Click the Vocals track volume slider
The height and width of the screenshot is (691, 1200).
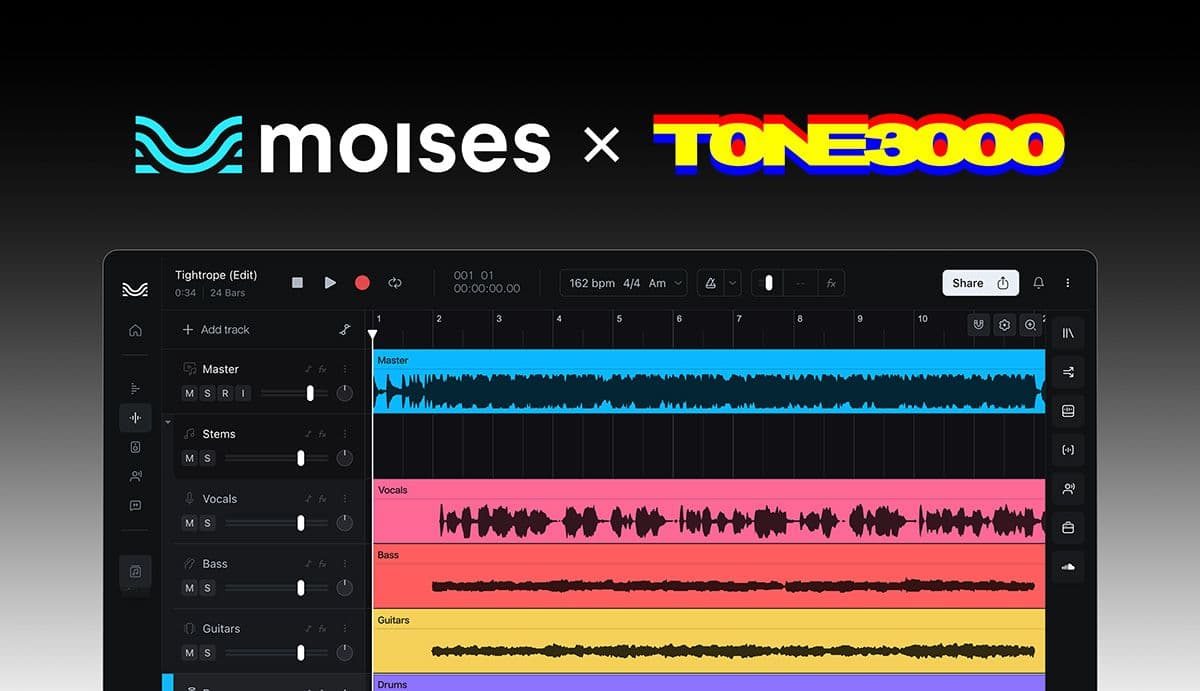click(x=276, y=523)
